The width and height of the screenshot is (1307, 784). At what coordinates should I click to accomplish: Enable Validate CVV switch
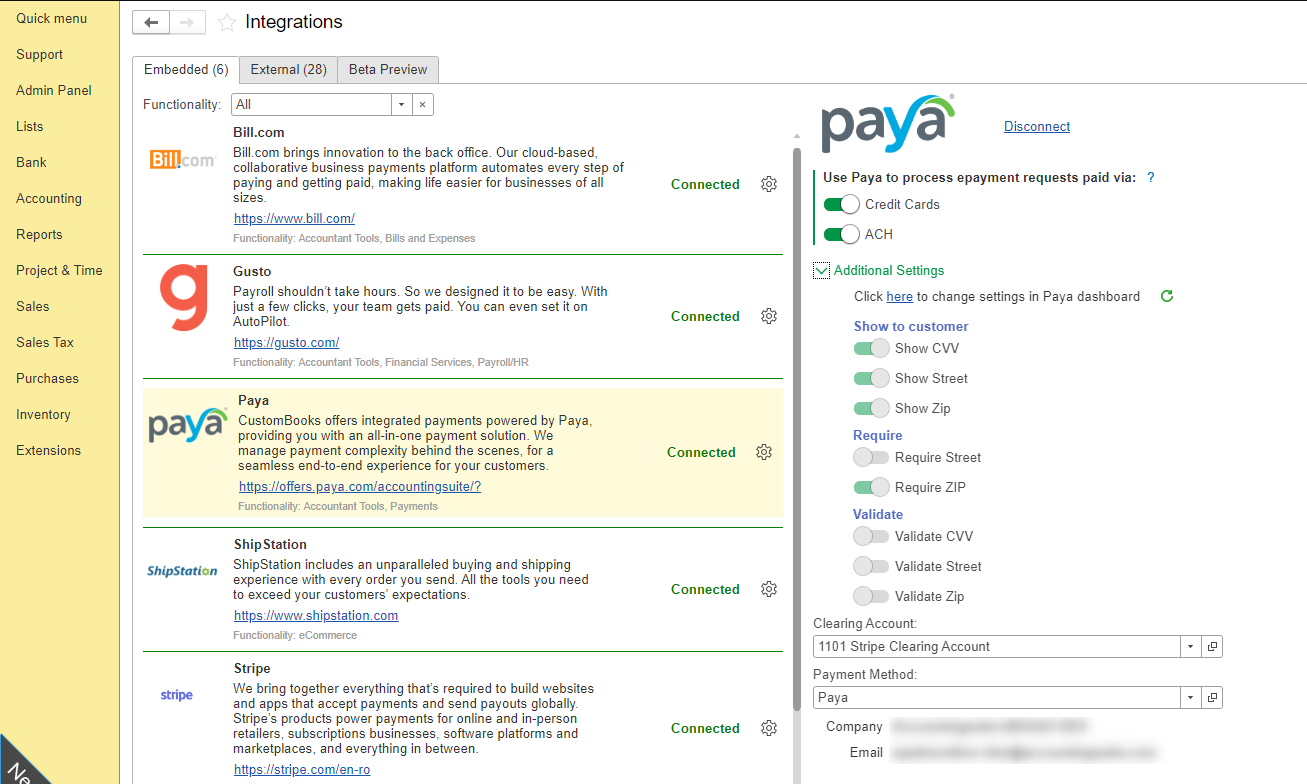click(x=871, y=536)
